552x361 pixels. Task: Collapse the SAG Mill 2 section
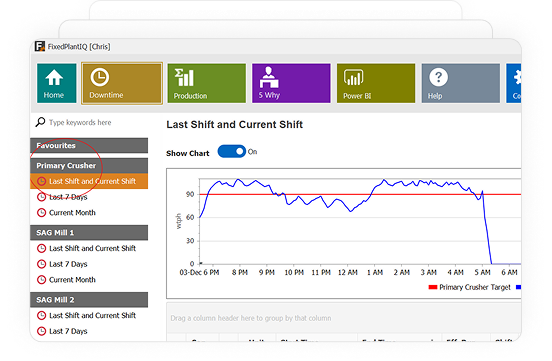[x=89, y=300]
